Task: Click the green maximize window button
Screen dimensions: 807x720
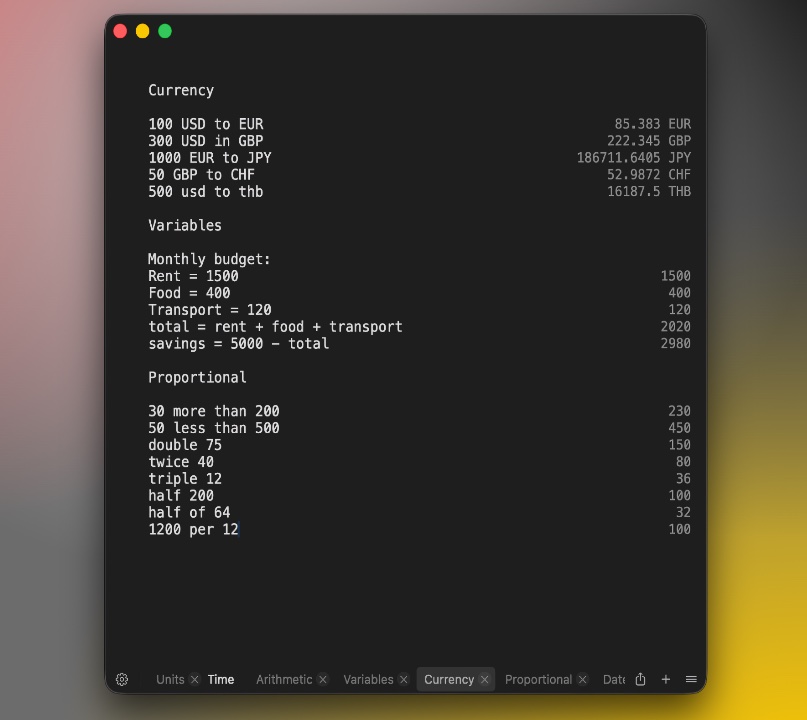Action: click(165, 31)
